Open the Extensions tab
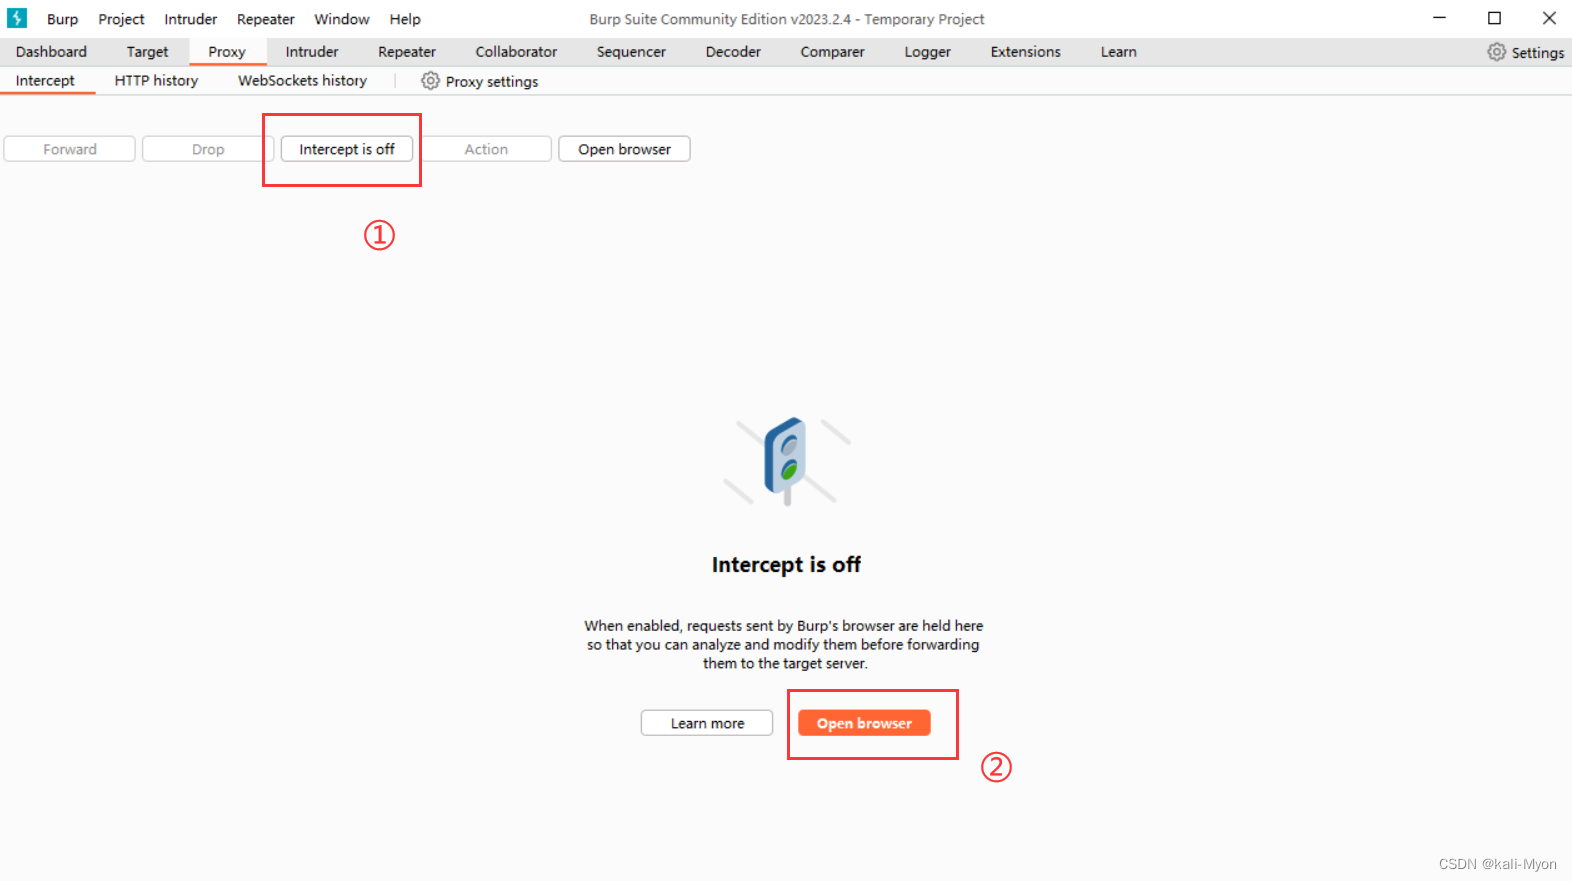Viewport: 1572px width, 881px height. (x=1025, y=52)
